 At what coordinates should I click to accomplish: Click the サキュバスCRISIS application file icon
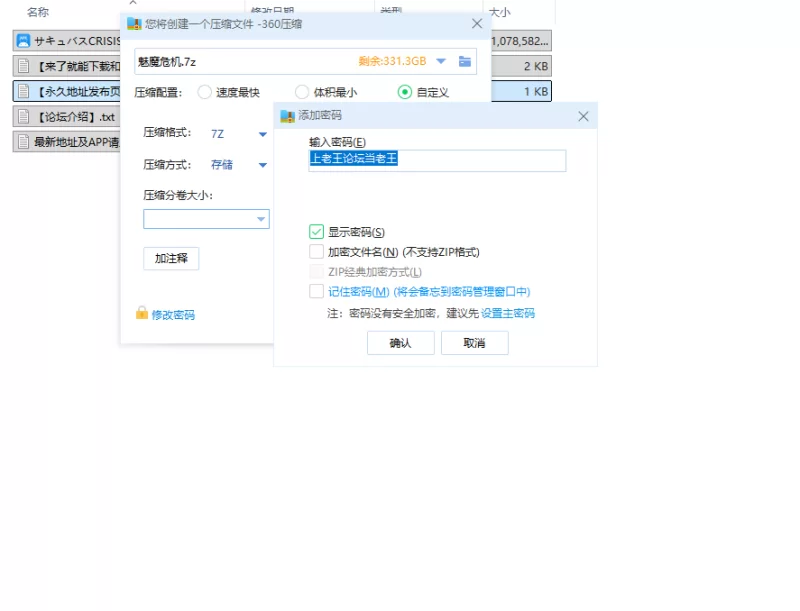coord(23,41)
